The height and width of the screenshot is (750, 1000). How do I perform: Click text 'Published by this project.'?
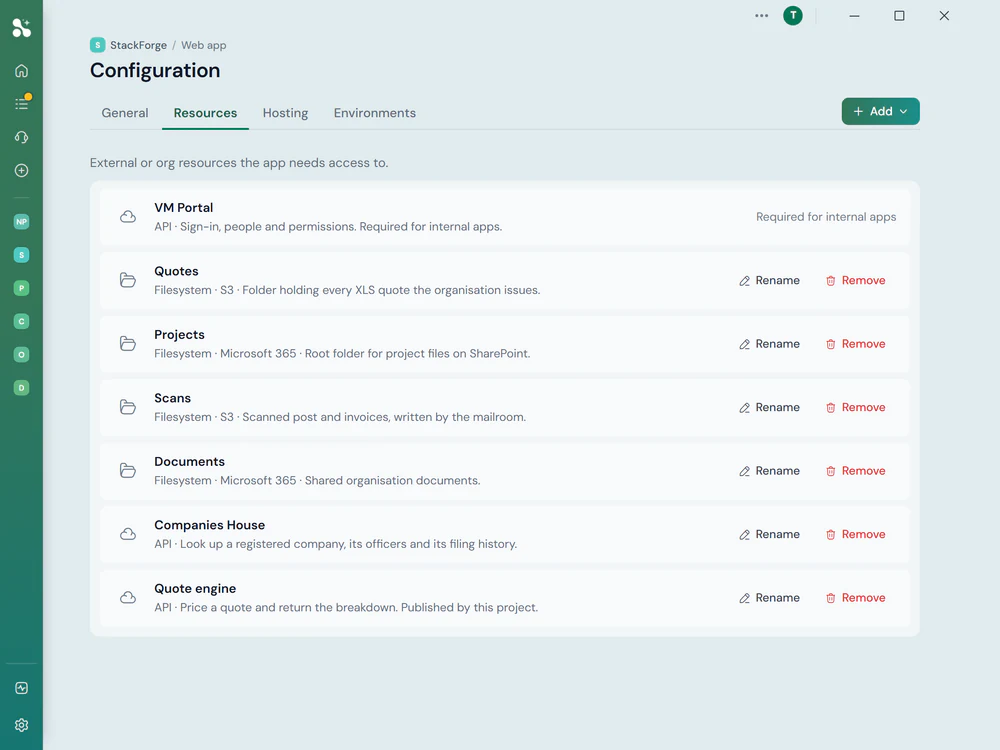[469, 607]
